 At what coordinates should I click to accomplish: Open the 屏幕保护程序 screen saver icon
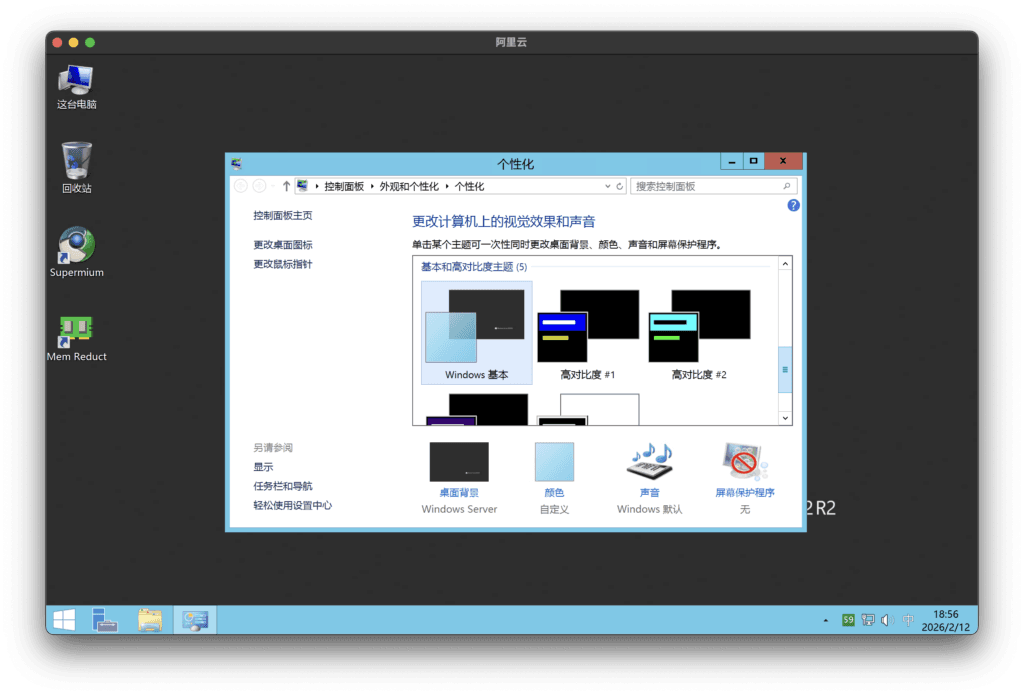pos(744,465)
